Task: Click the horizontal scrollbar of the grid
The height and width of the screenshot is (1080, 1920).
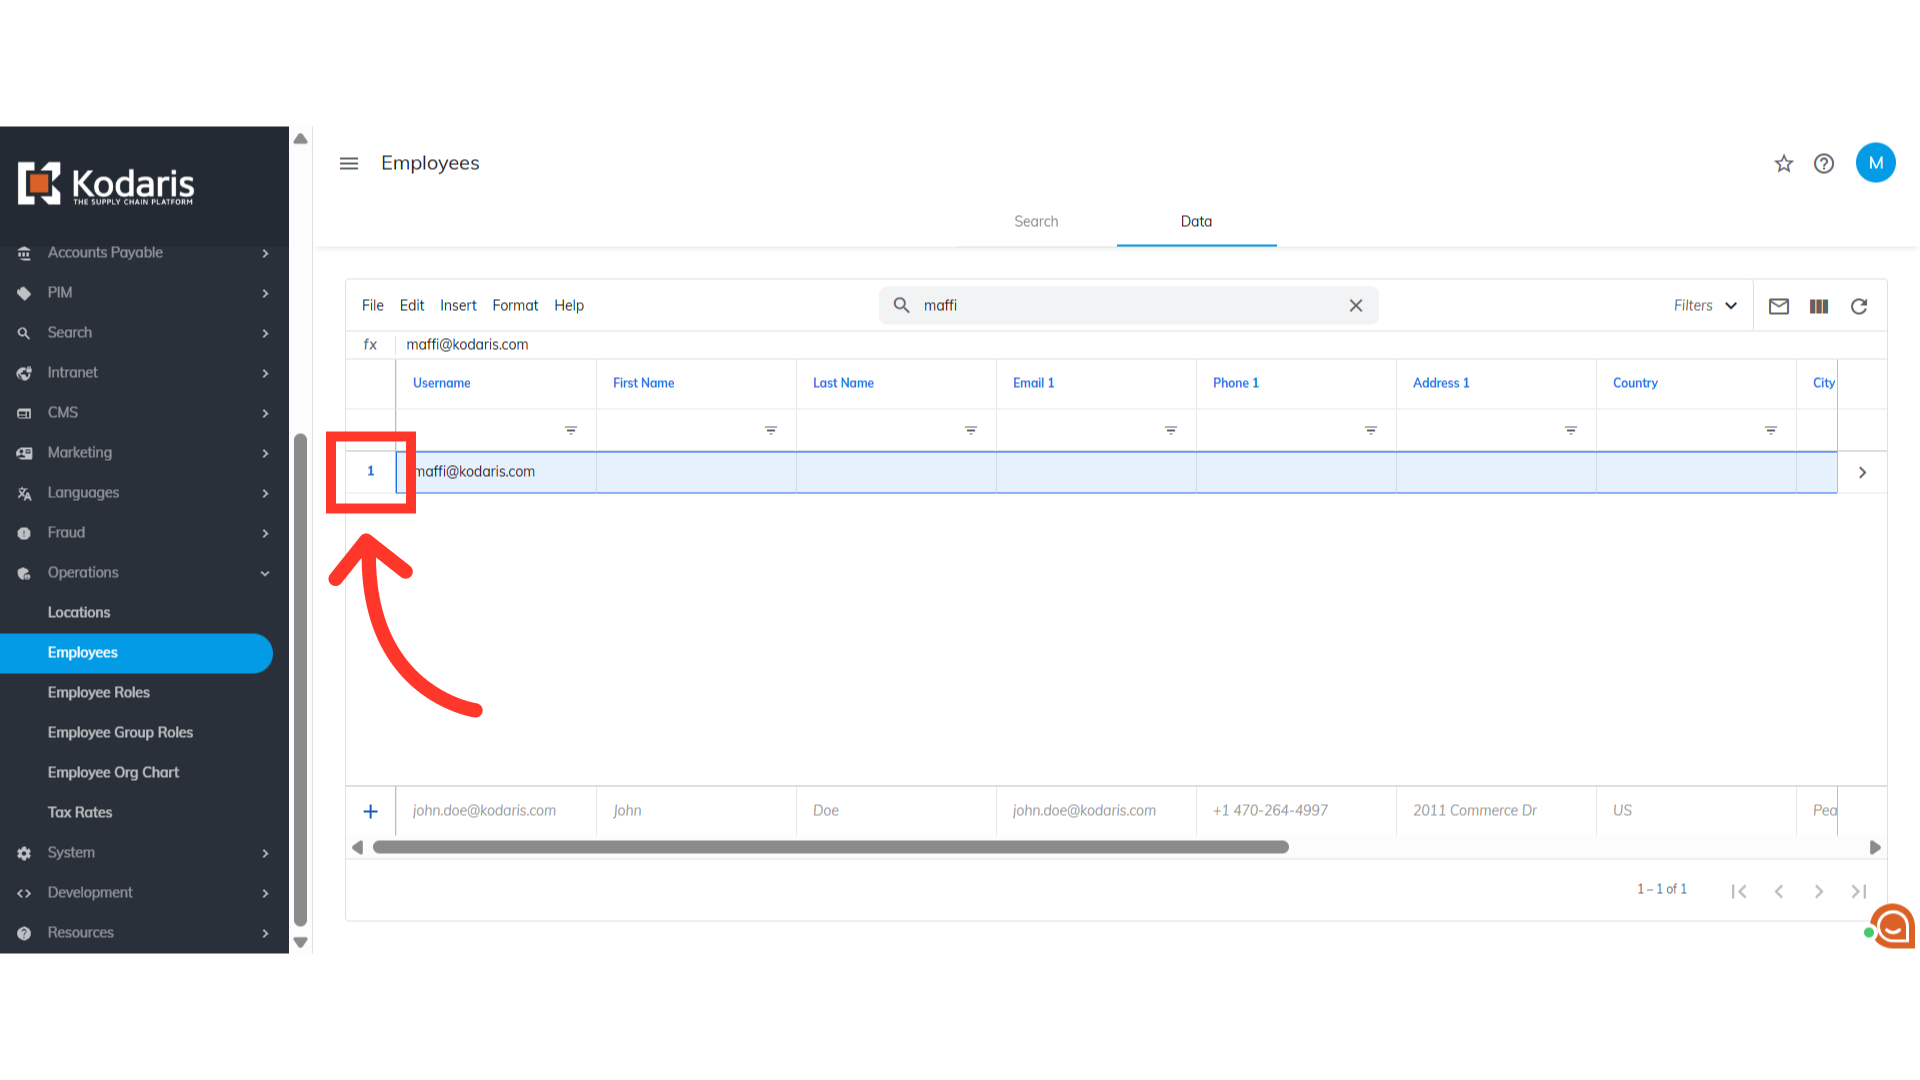Action: click(x=830, y=847)
